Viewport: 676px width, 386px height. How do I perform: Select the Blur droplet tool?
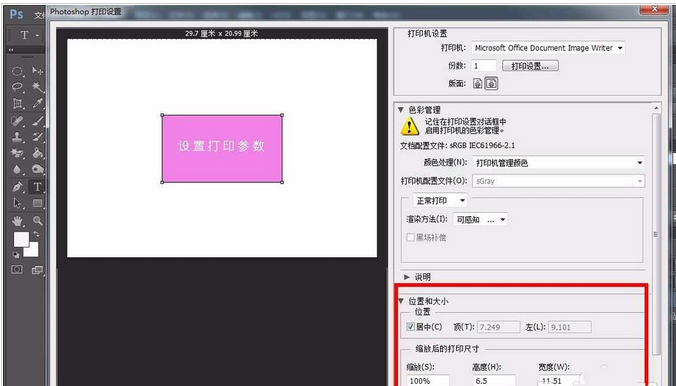click(17, 169)
